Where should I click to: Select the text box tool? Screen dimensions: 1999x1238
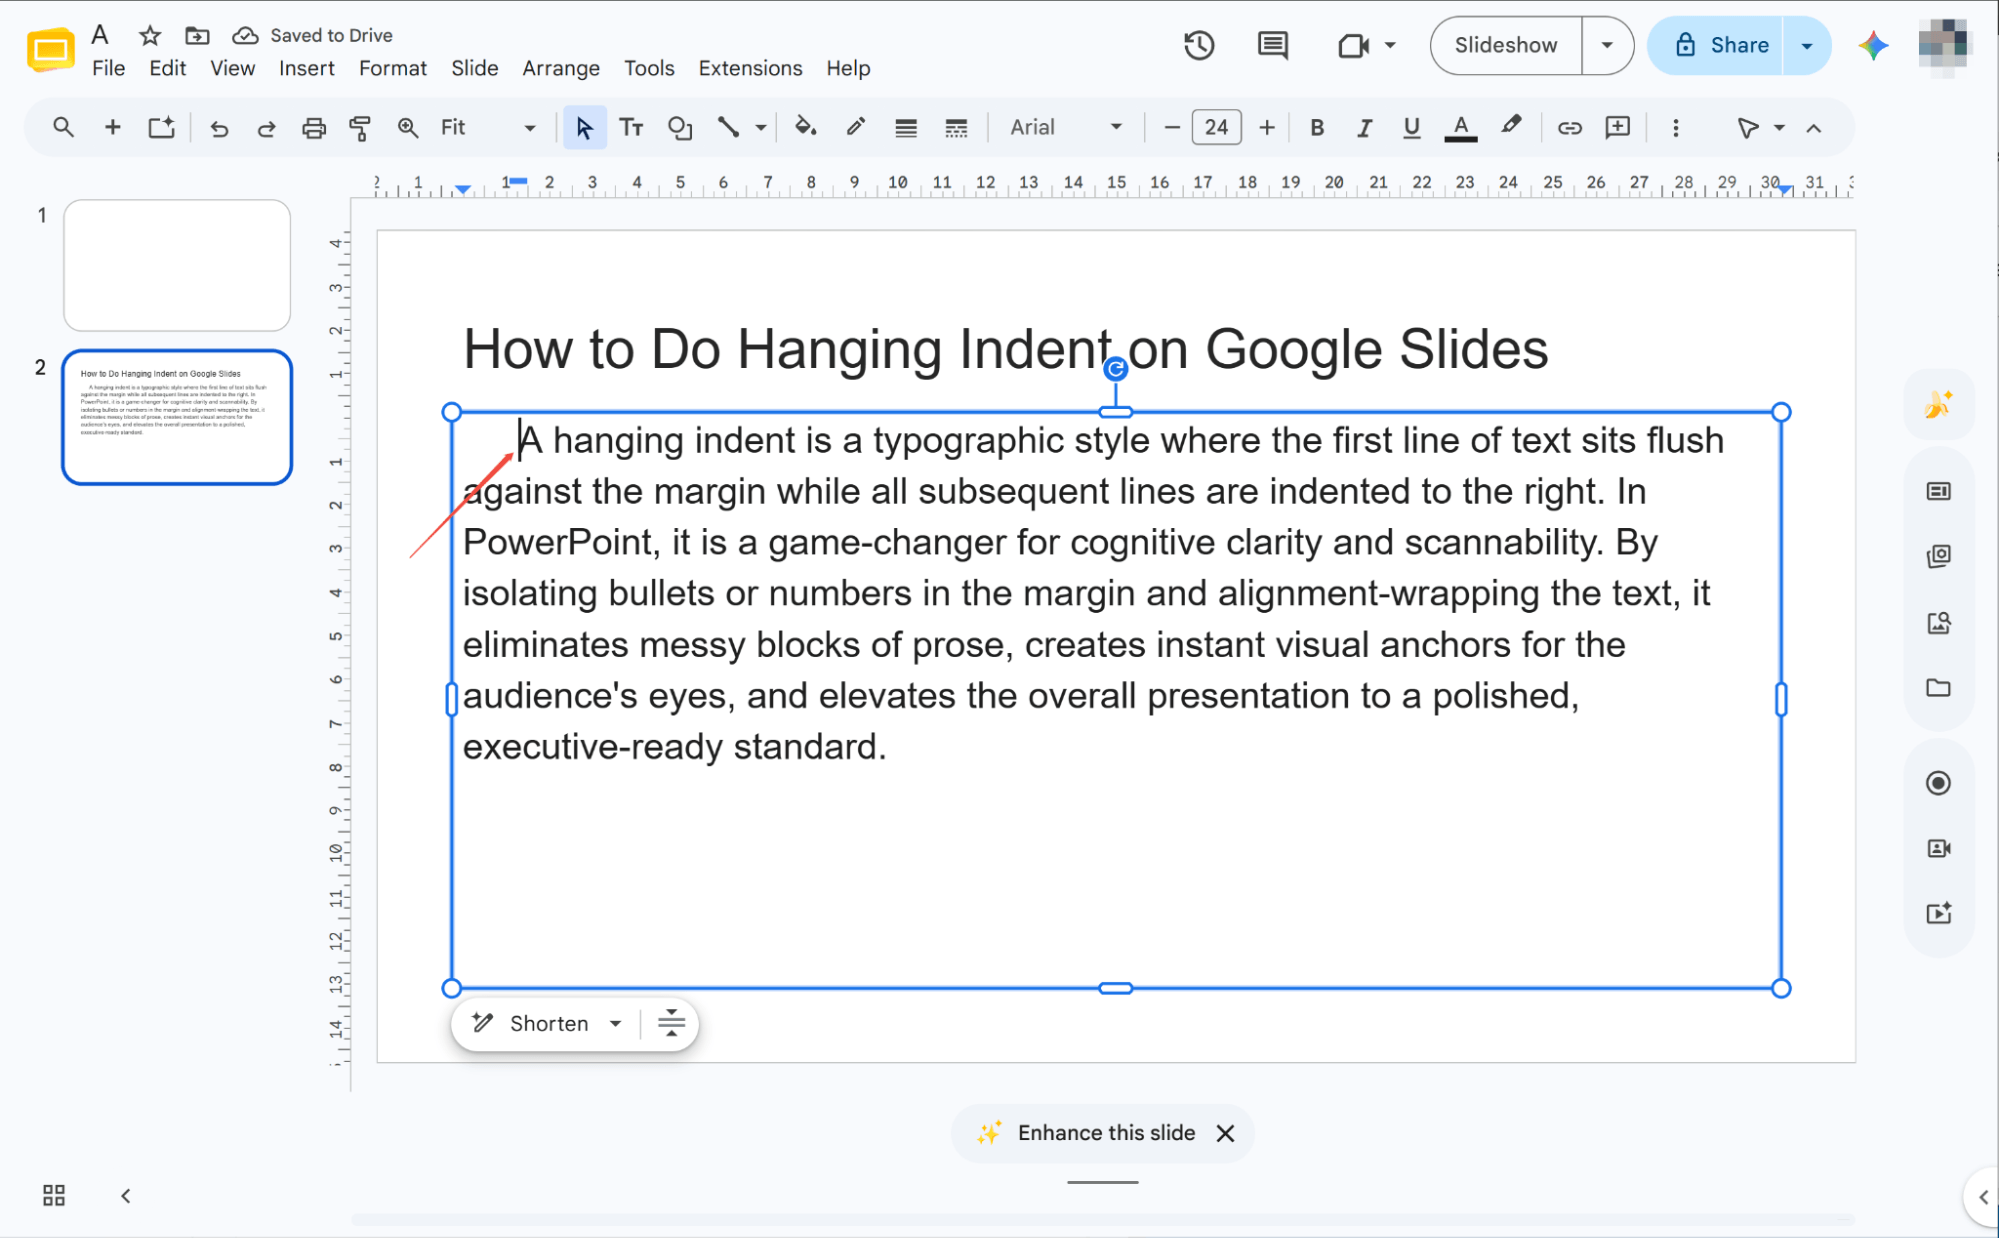pos(631,128)
